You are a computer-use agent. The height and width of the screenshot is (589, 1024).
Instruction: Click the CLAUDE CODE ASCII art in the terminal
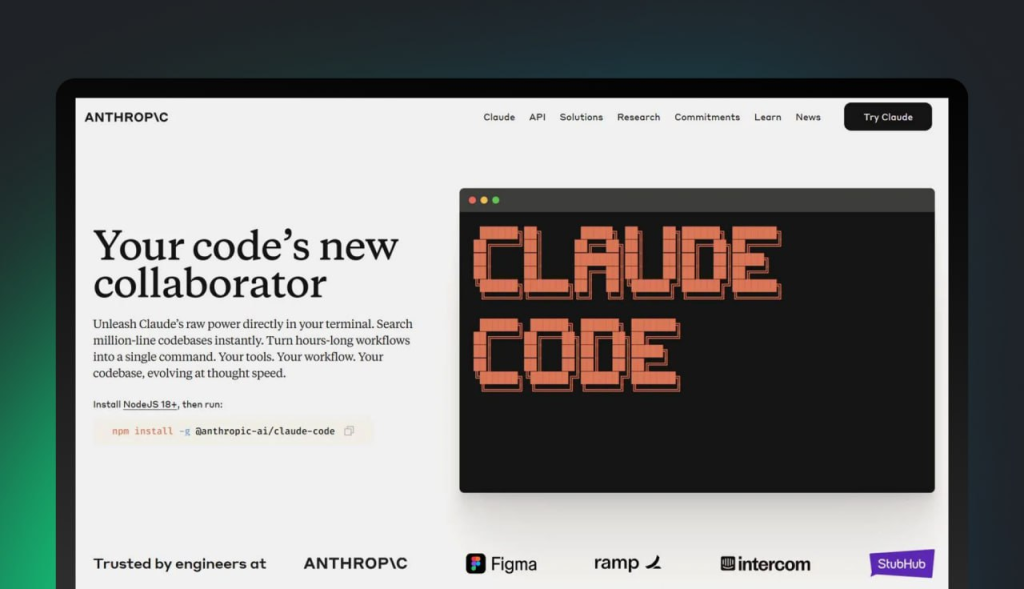pyautogui.click(x=625, y=307)
